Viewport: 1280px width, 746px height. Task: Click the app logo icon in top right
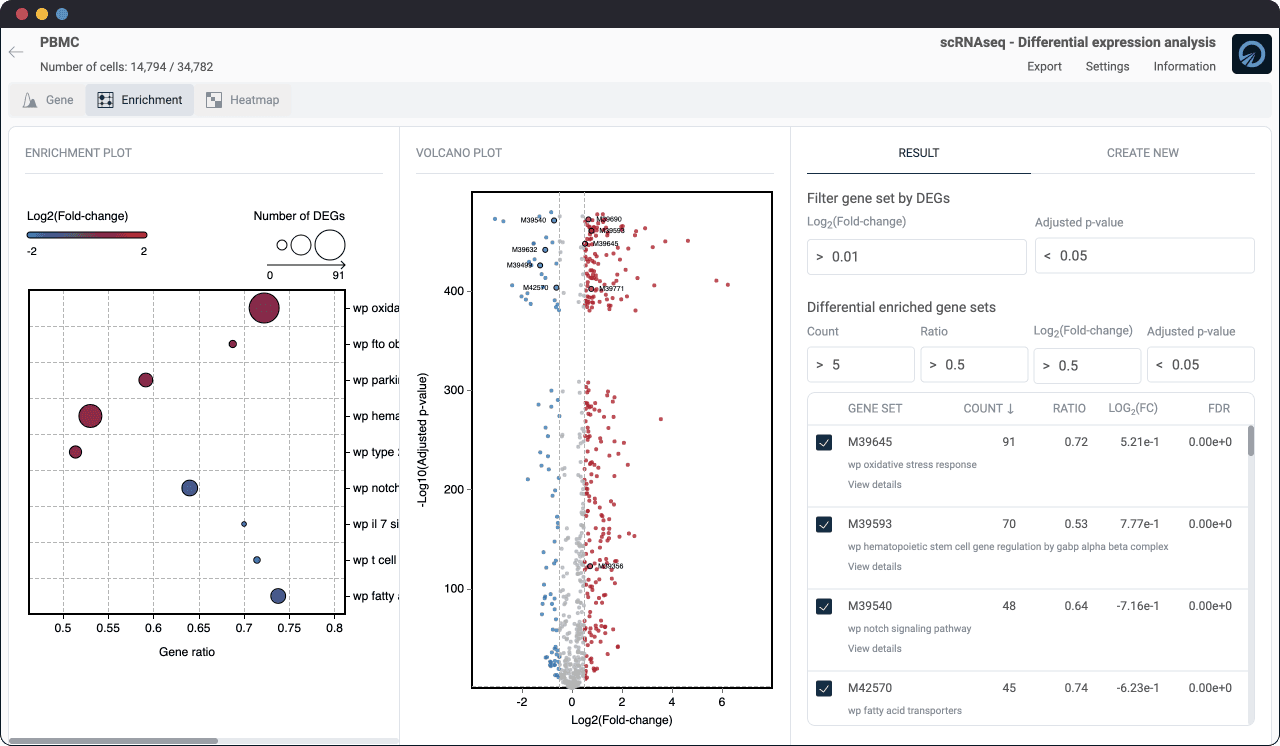coord(1251,54)
